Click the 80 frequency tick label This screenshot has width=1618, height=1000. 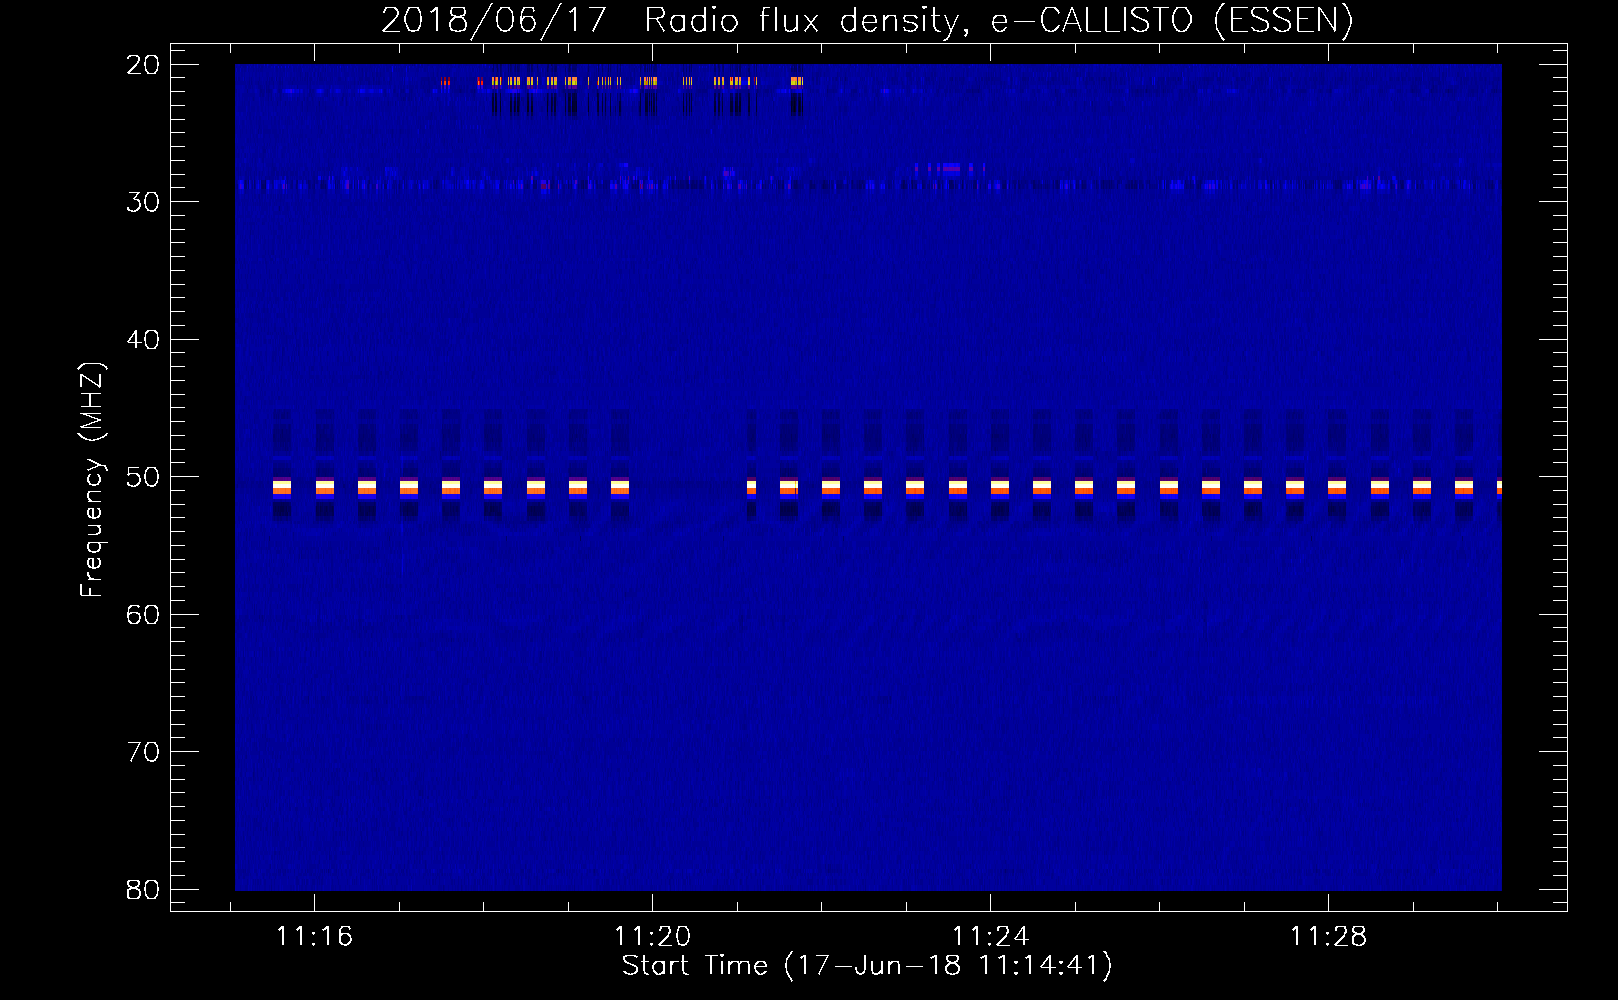tap(143, 890)
